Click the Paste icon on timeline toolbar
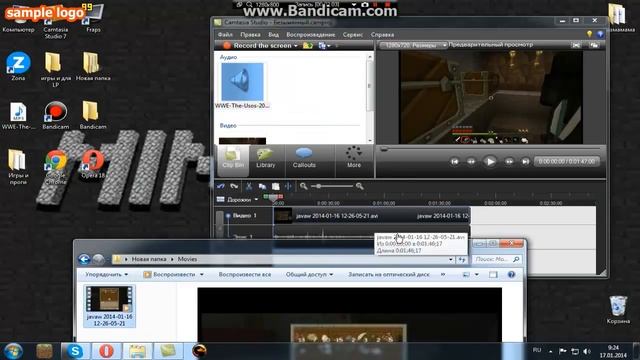The image size is (640, 360). coord(276,187)
